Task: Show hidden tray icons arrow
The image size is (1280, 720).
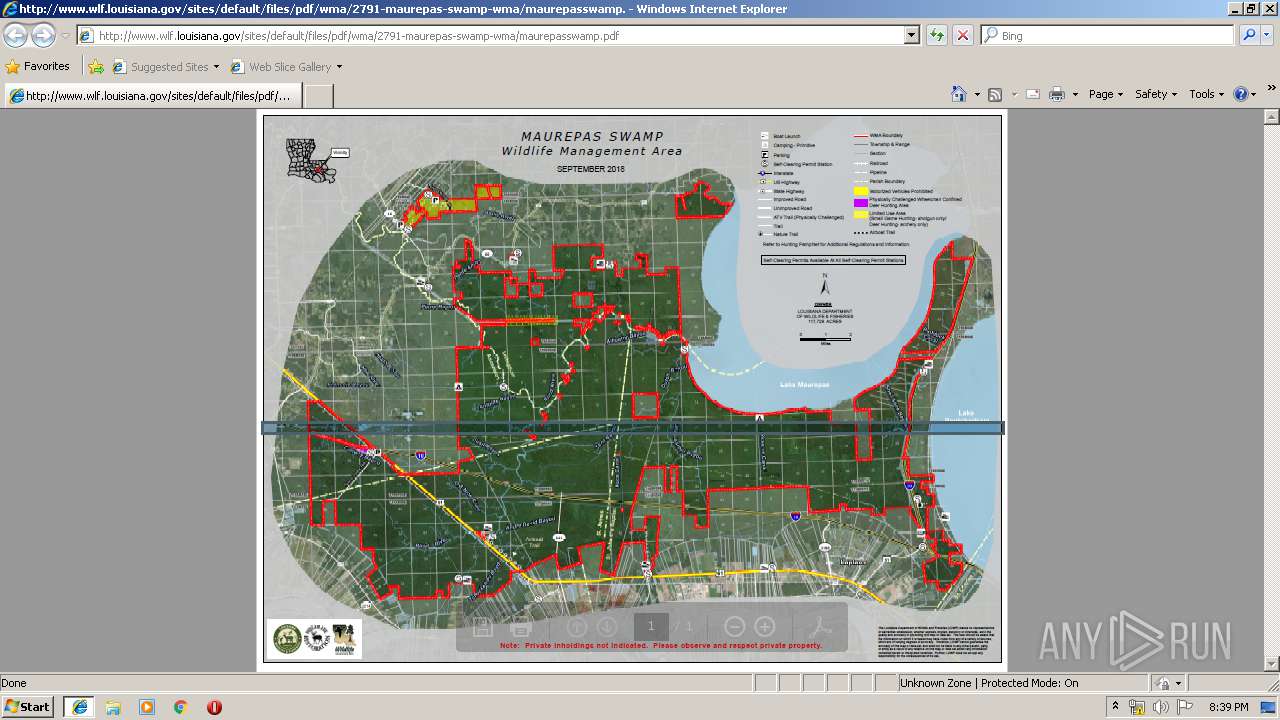Action: click(1117, 707)
